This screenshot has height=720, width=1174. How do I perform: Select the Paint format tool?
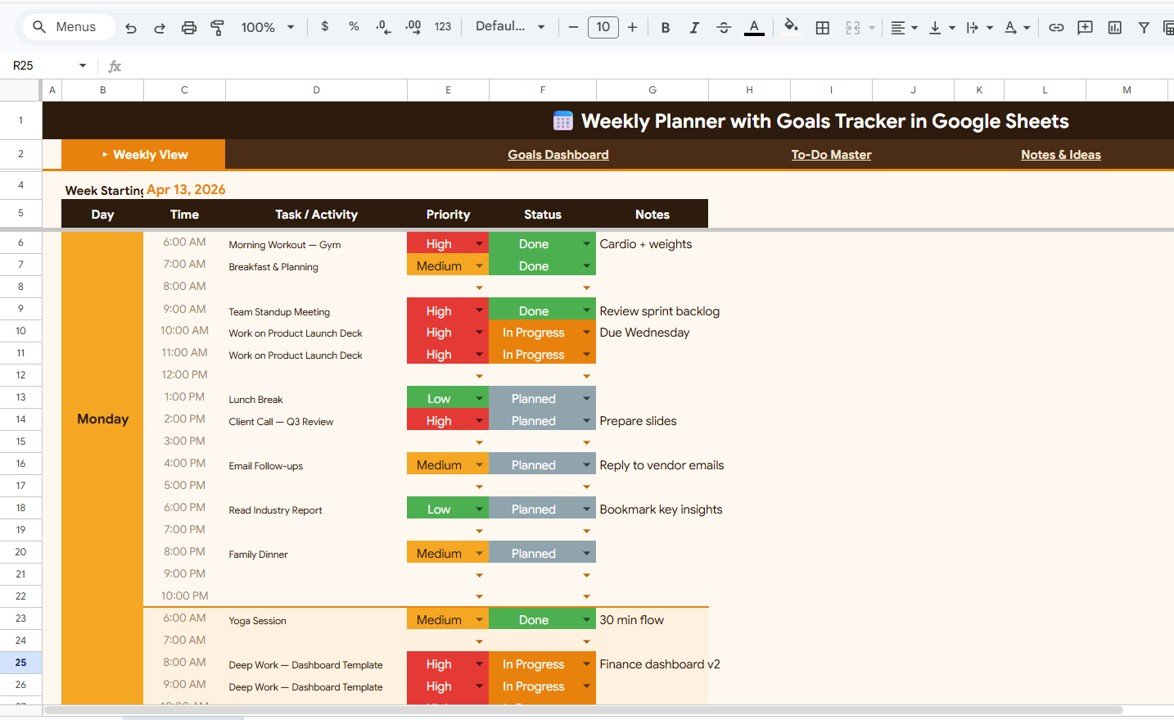coord(217,28)
